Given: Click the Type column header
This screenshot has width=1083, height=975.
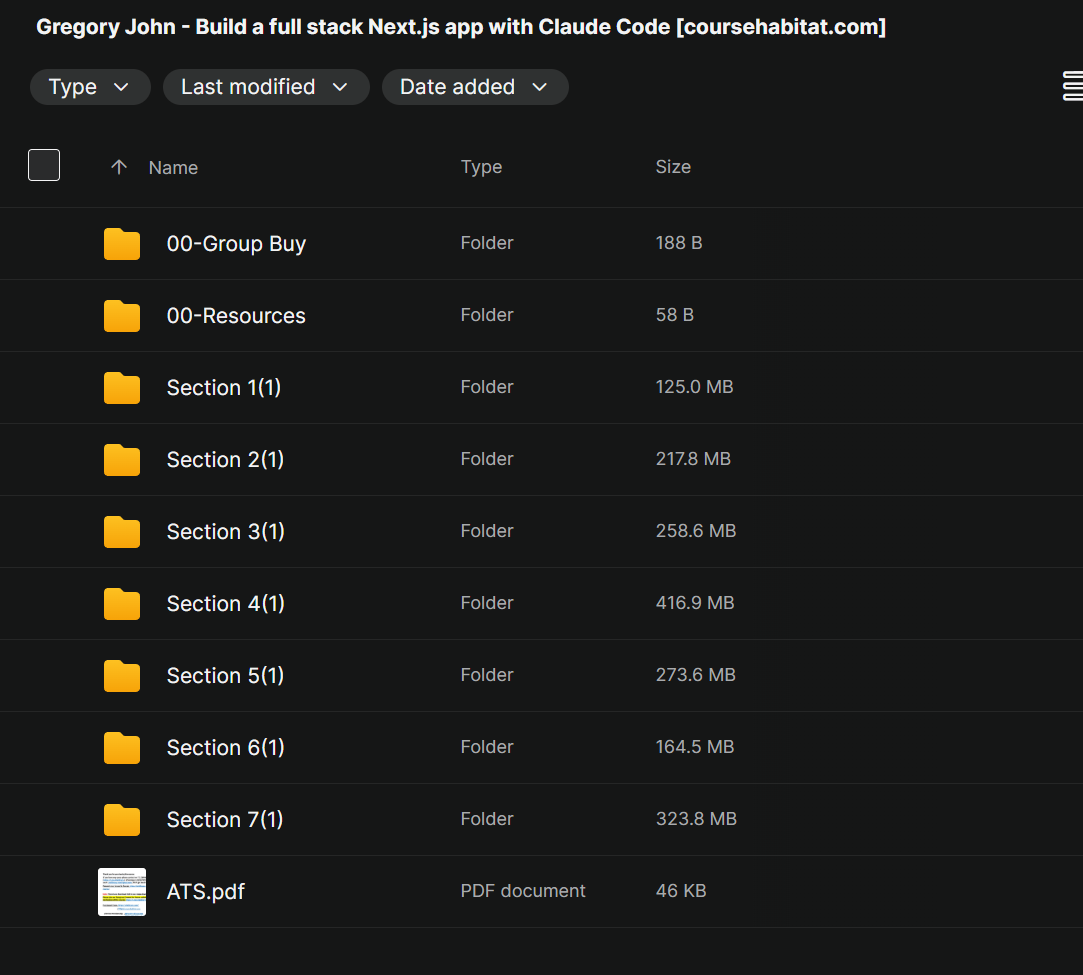Looking at the screenshot, I should pyautogui.click(x=481, y=167).
